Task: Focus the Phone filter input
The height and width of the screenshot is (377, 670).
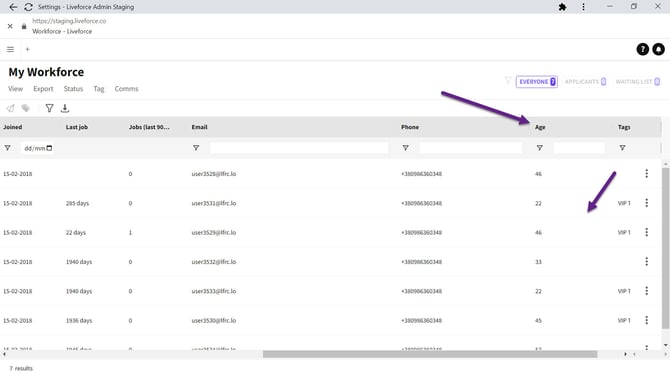Action: pyautogui.click(x=471, y=148)
